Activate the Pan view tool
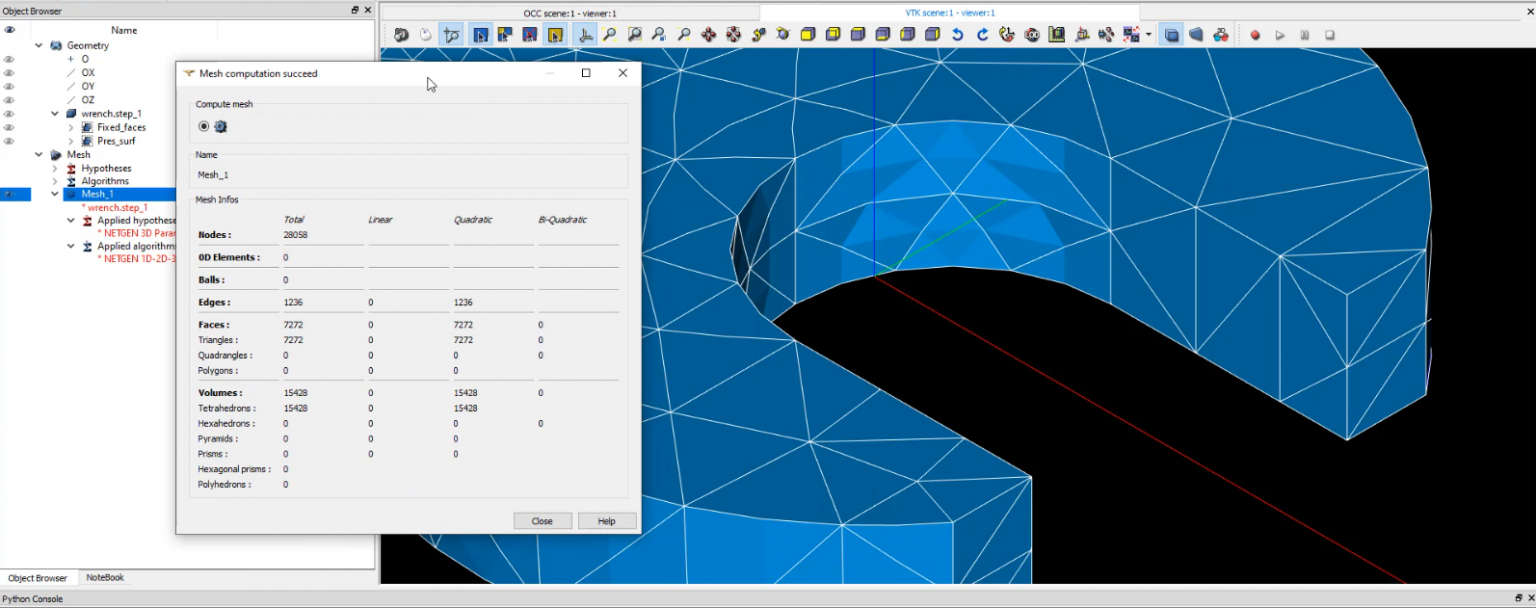Image resolution: width=1536 pixels, height=608 pixels. 707,34
